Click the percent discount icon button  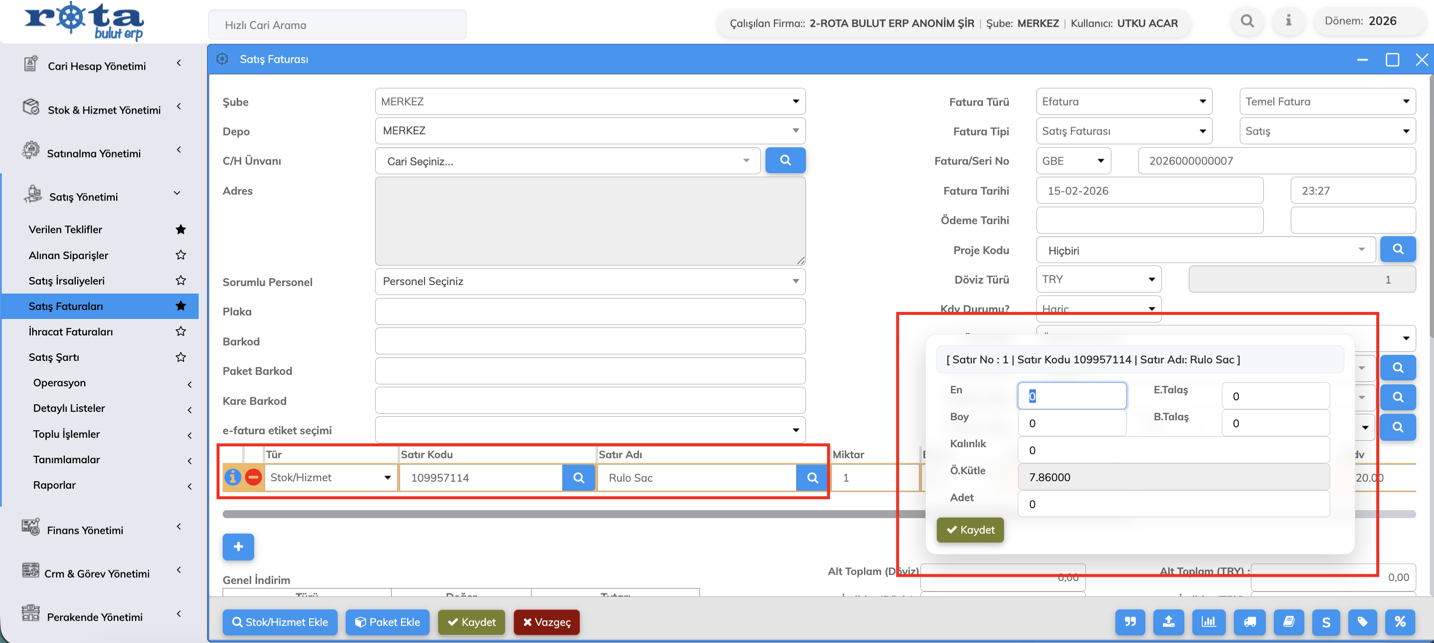click(1400, 622)
